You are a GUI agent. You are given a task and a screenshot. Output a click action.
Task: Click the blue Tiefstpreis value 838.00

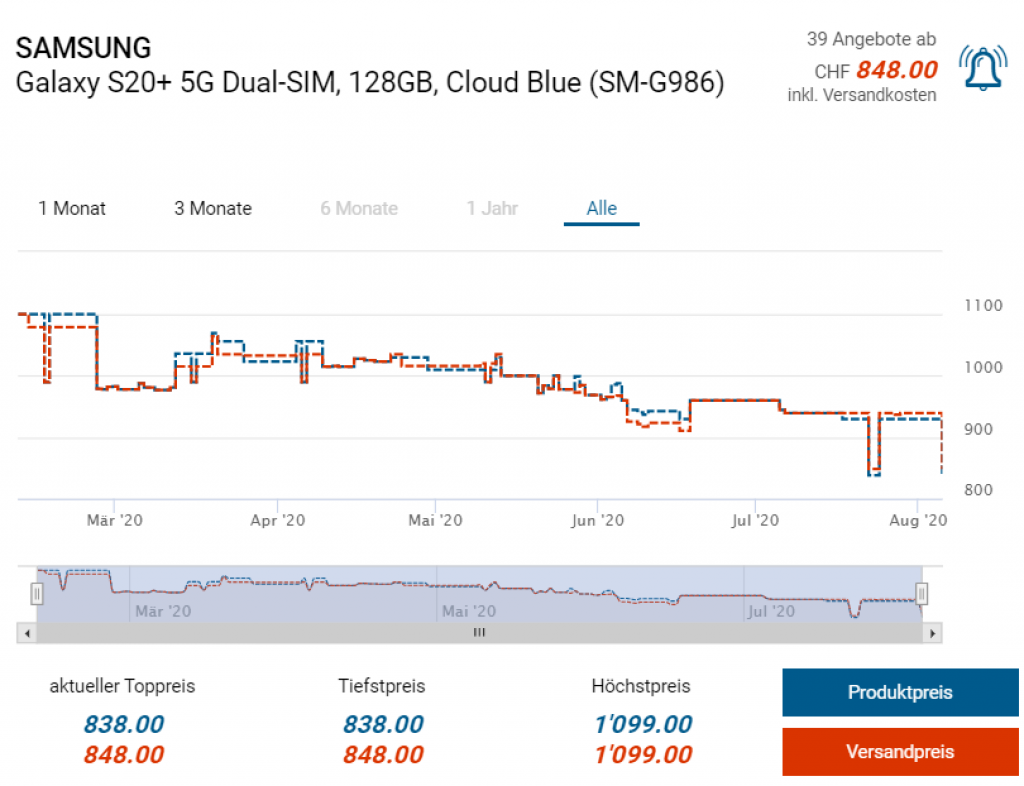coord(383,724)
